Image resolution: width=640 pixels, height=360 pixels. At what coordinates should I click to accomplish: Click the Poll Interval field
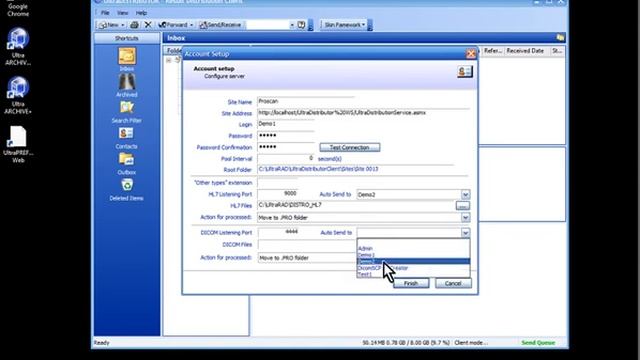(286, 158)
